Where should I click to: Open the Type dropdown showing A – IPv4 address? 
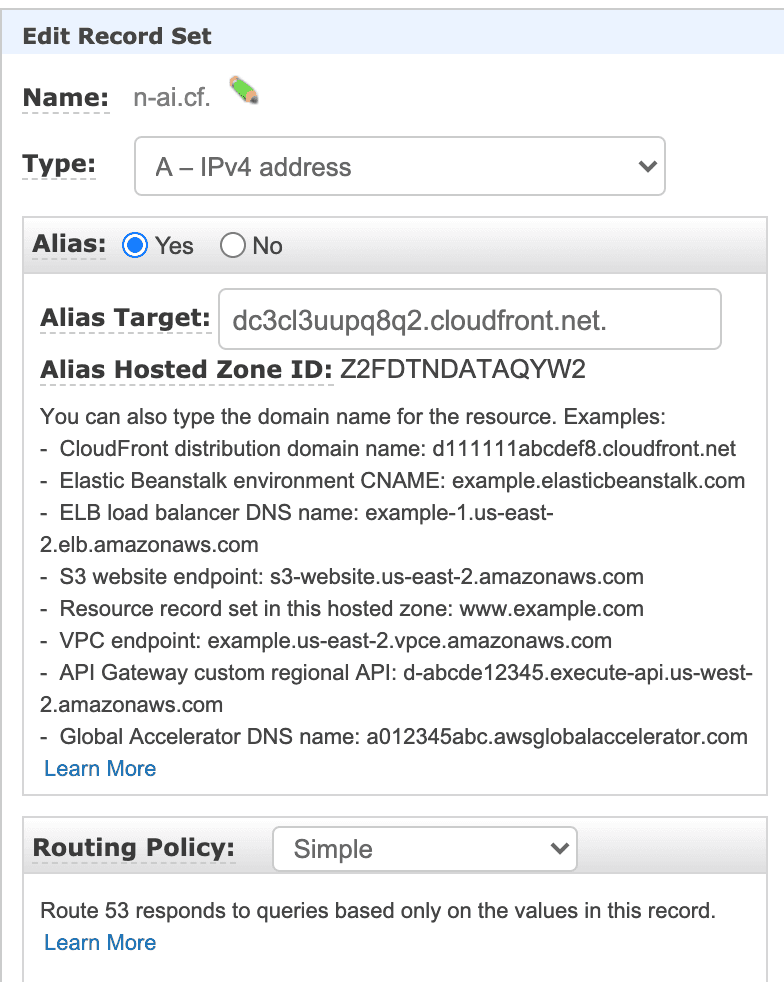400,166
